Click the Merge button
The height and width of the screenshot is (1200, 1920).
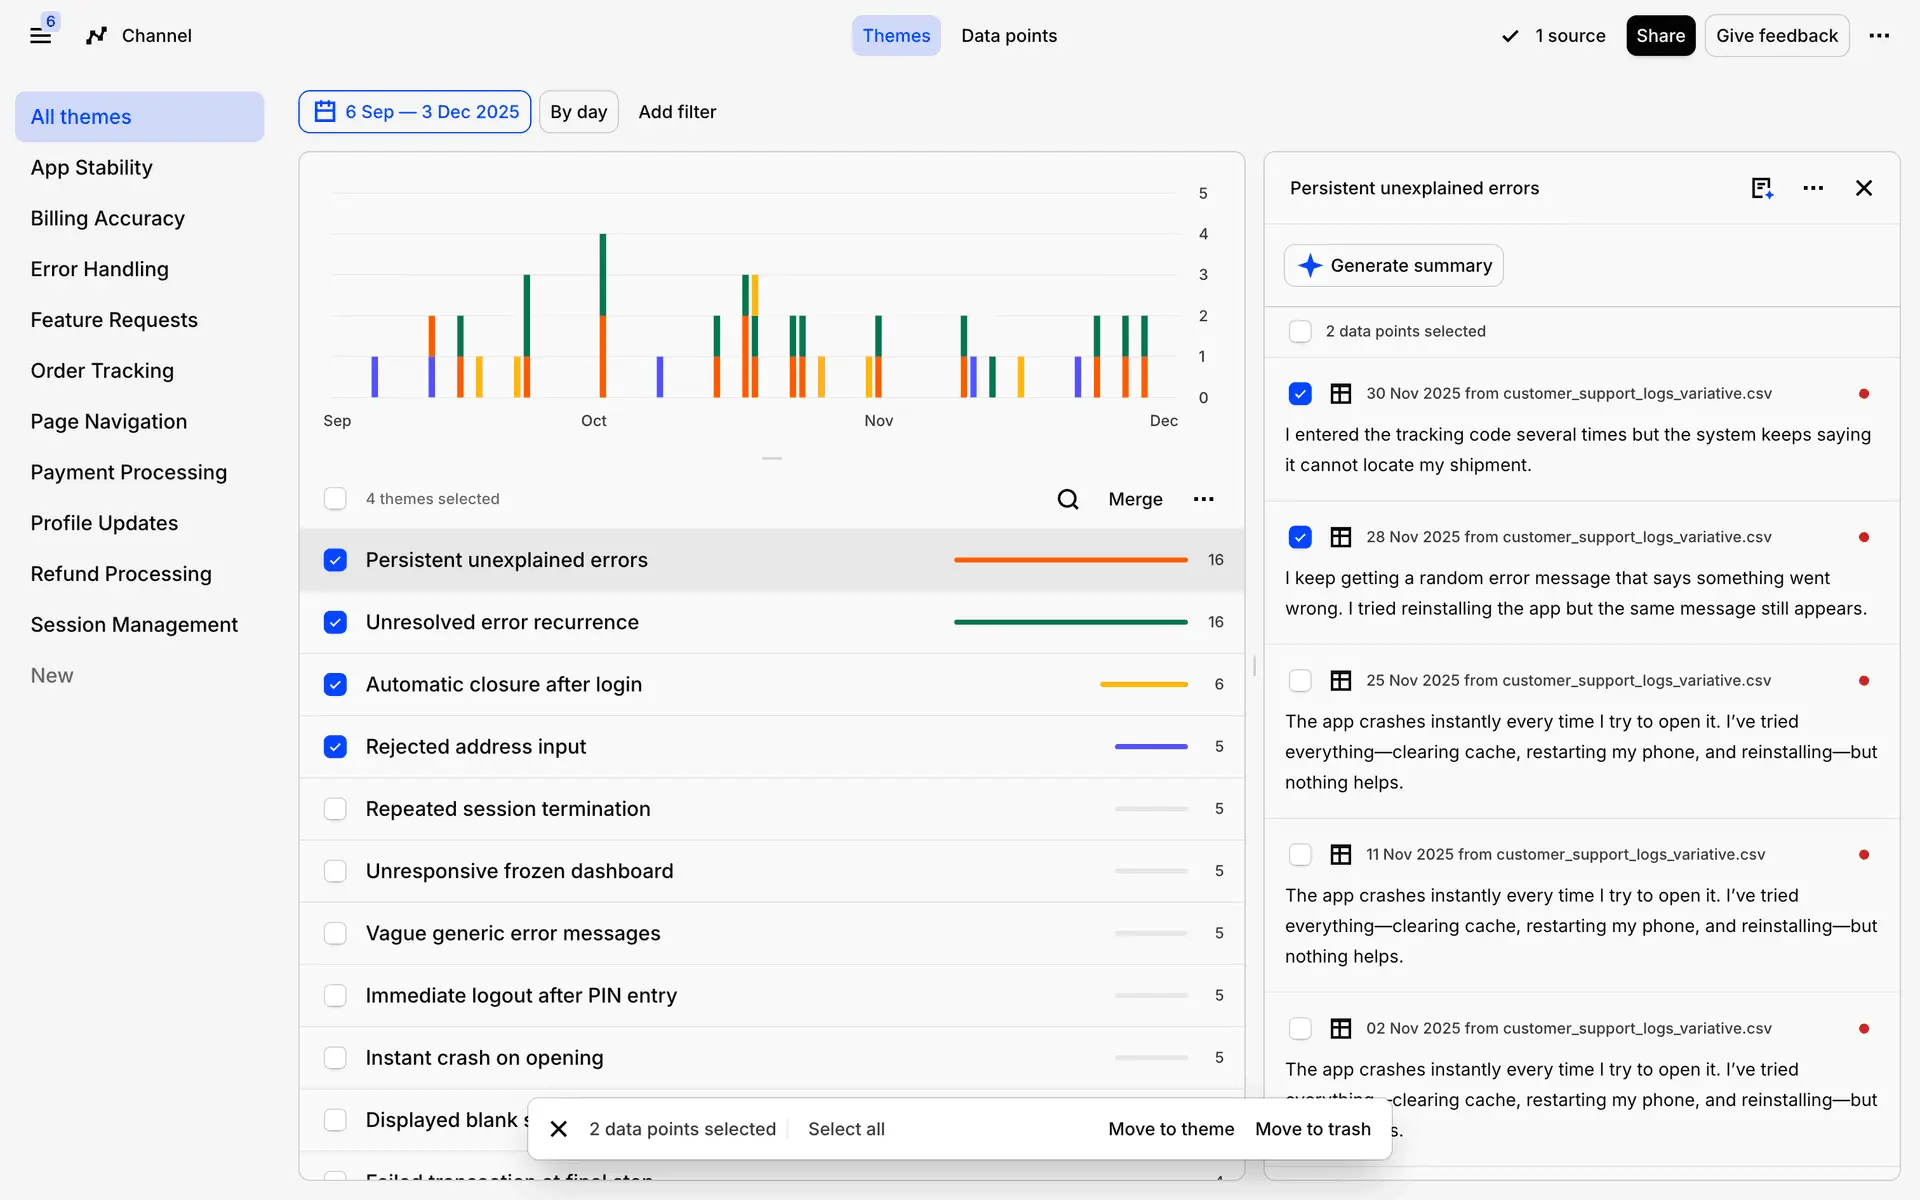[x=1135, y=499]
